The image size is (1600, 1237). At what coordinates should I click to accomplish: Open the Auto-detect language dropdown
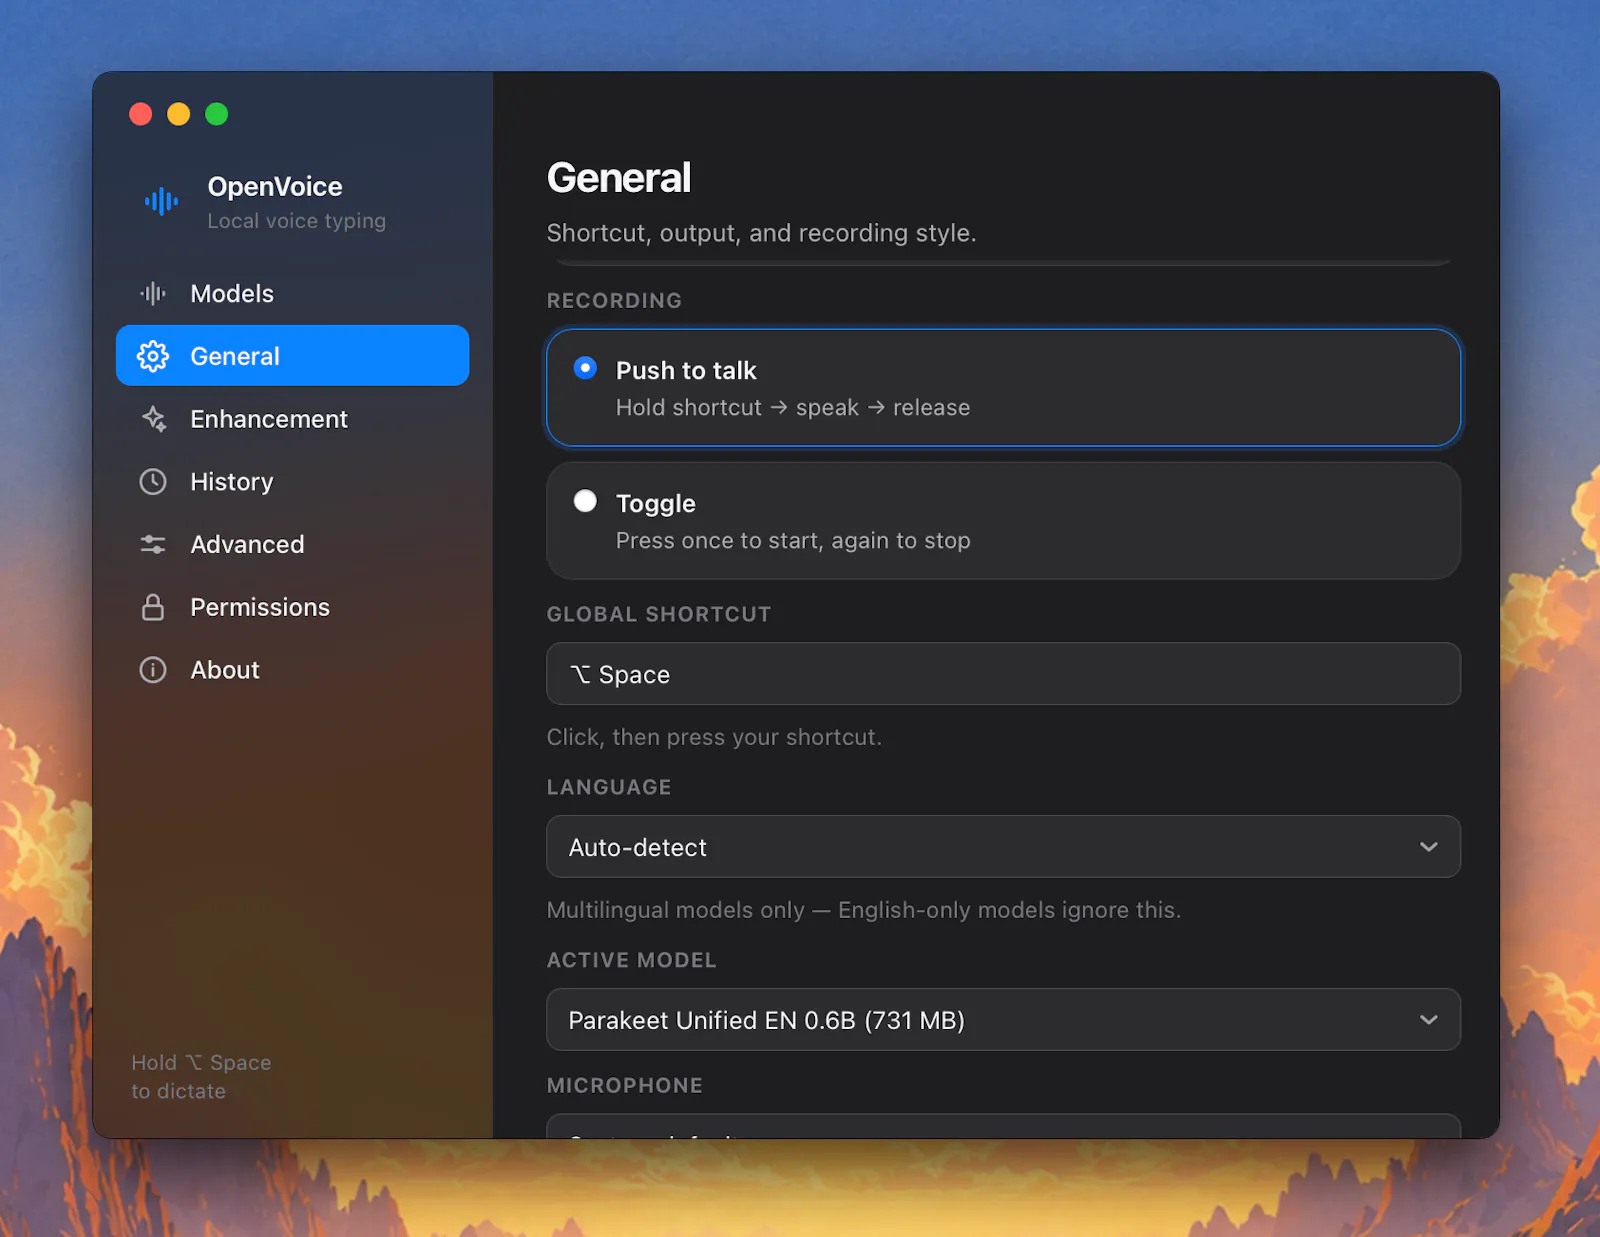click(x=1003, y=847)
